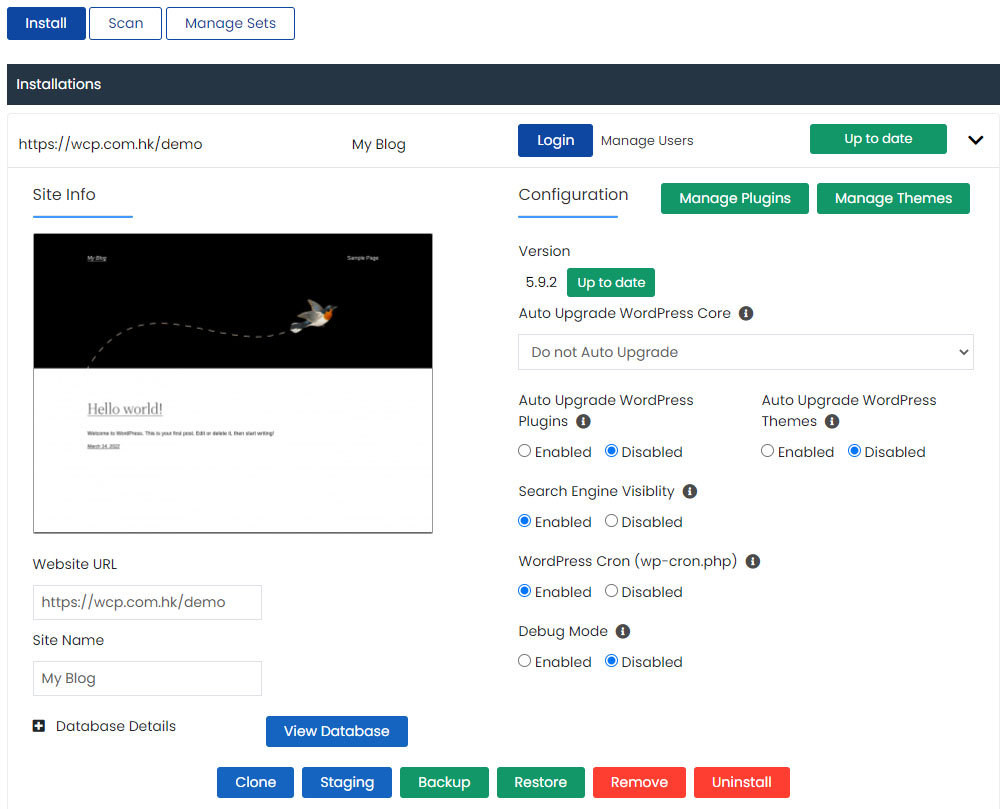Switch to the Scan tab

click(125, 23)
